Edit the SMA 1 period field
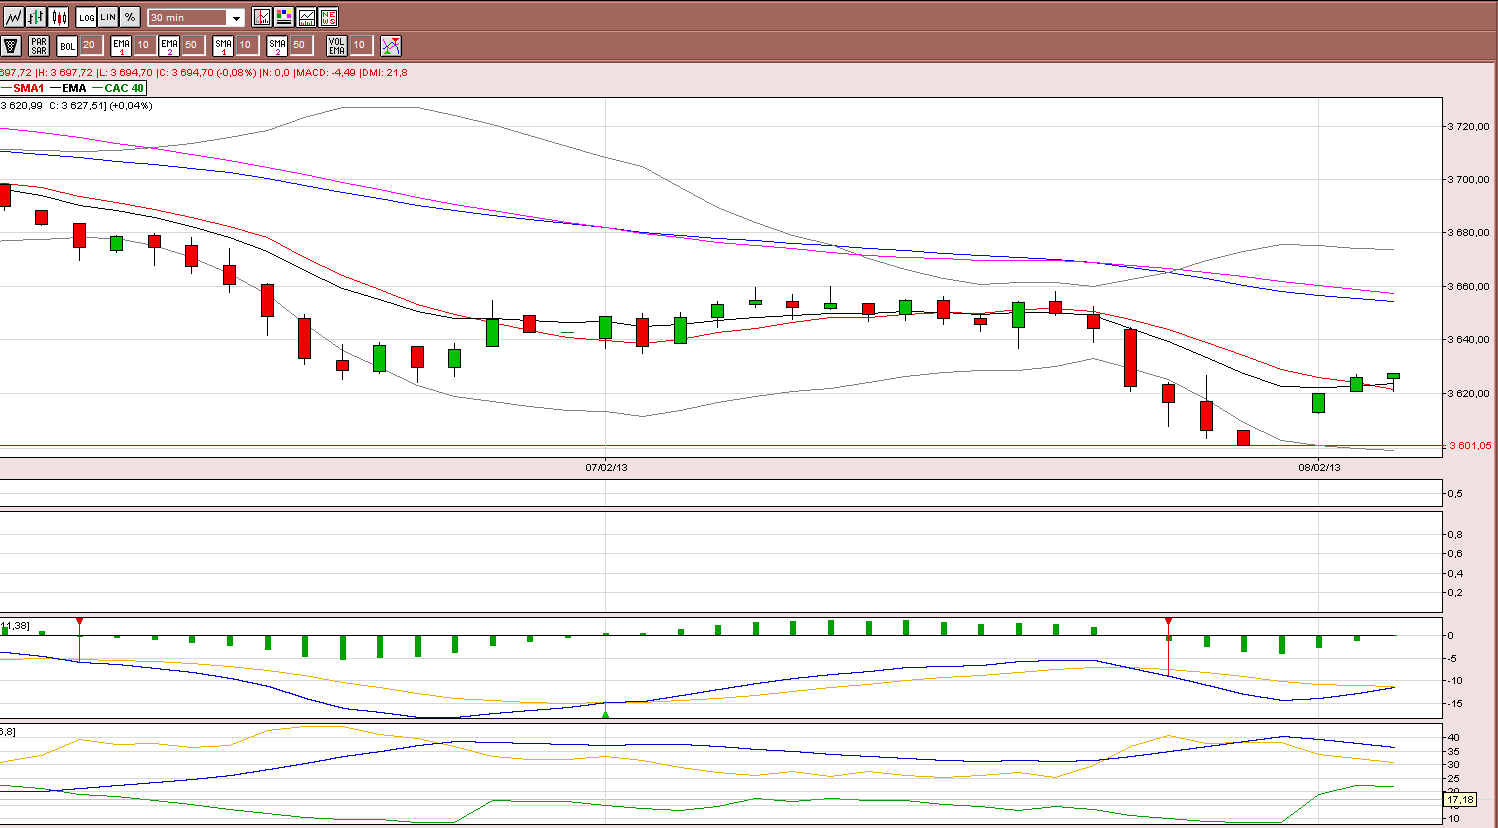The image size is (1498, 828). coord(246,45)
